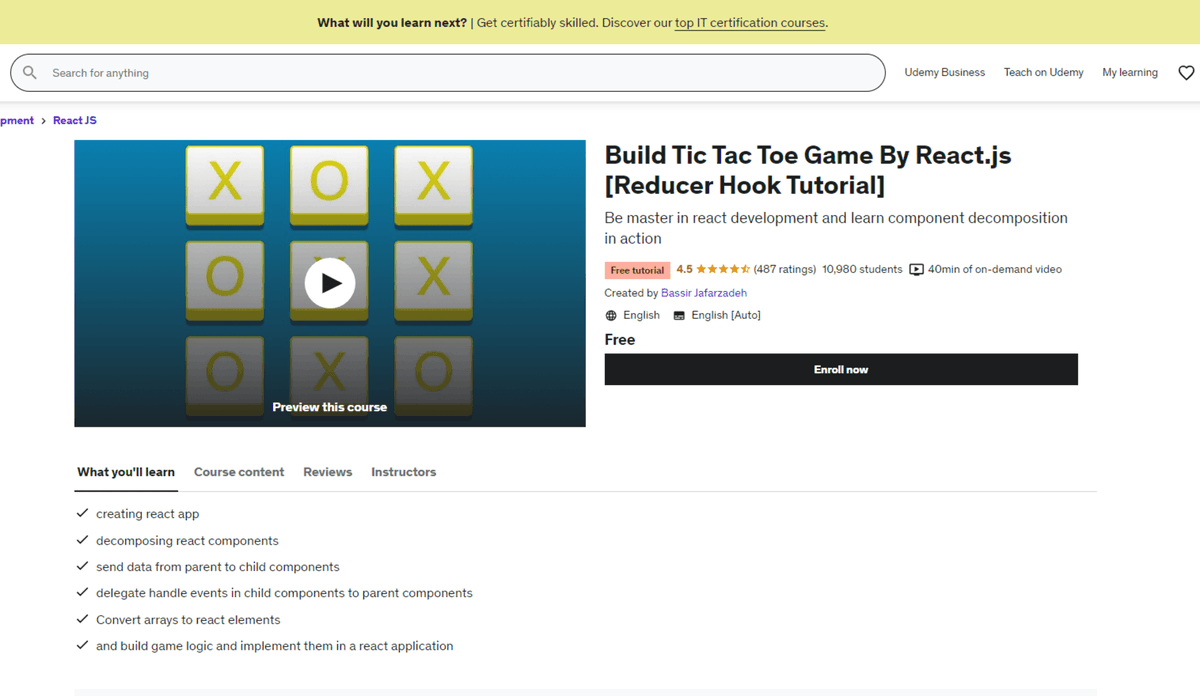Click Teach on Udemy

click(1043, 72)
